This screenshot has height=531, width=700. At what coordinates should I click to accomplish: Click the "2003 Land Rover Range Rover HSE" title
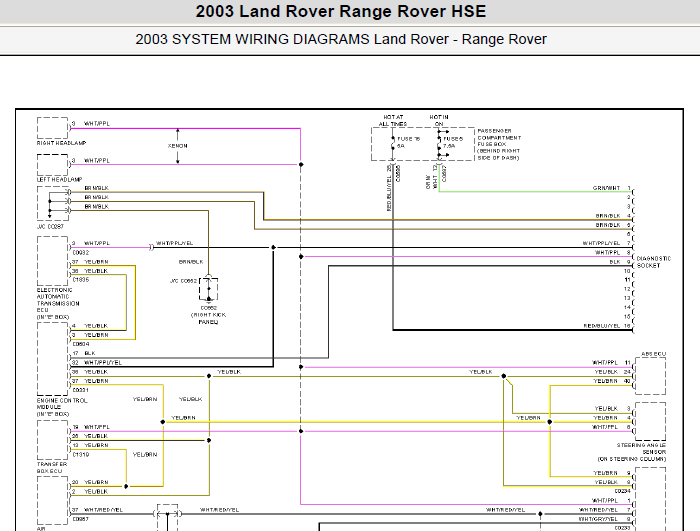tap(341, 11)
